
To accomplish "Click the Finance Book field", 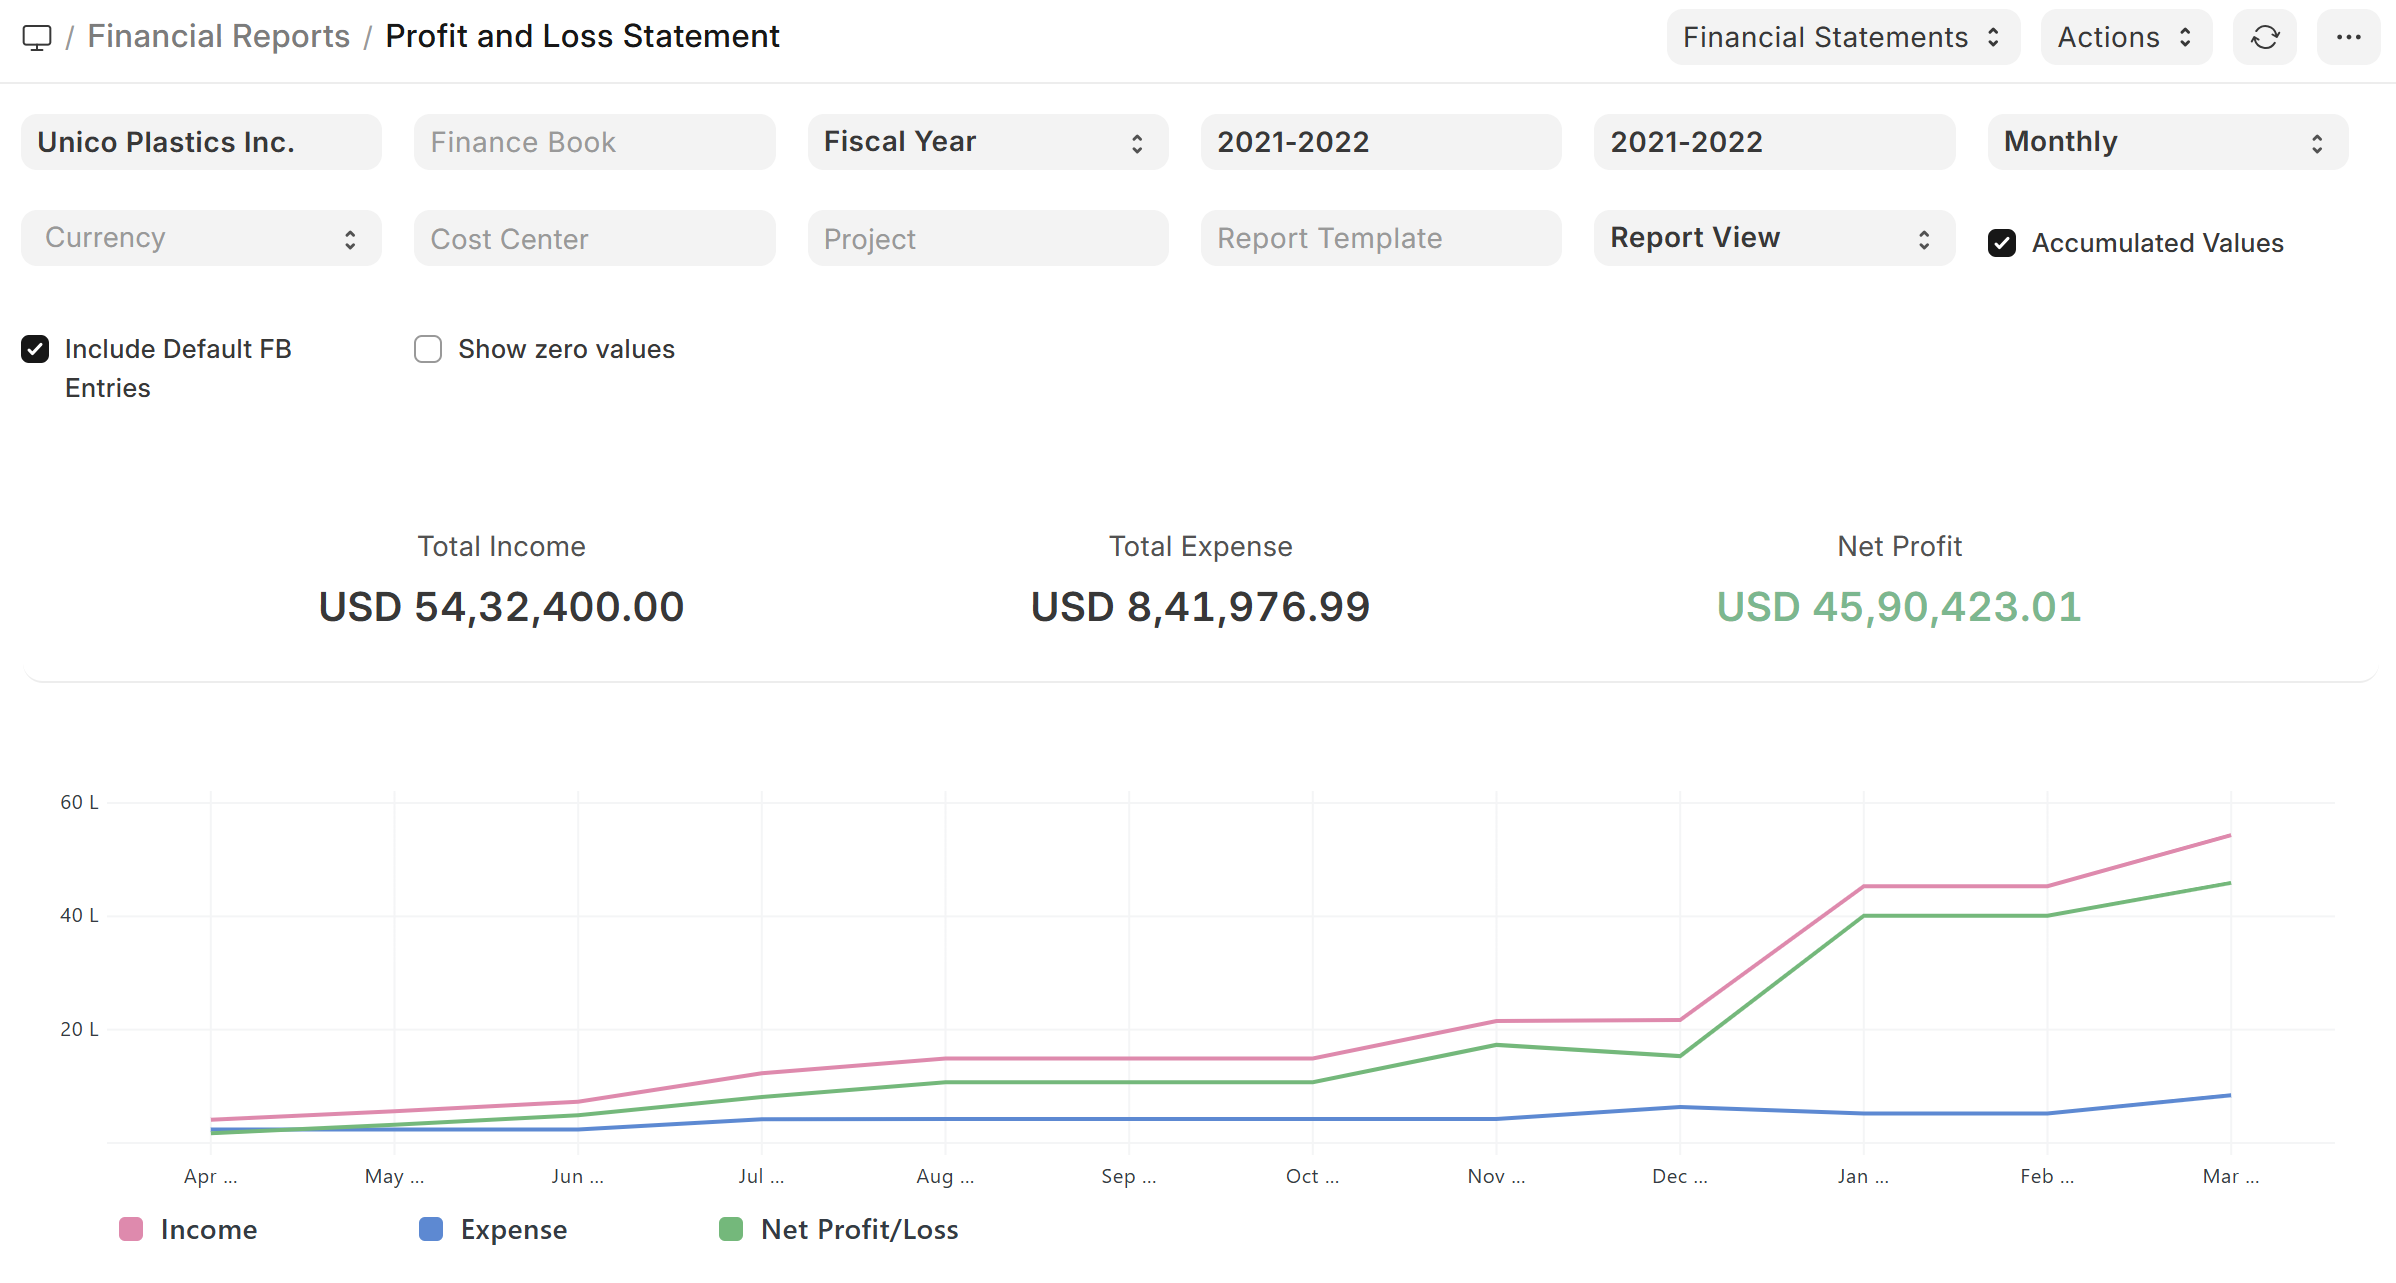I will pyautogui.click(x=595, y=142).
